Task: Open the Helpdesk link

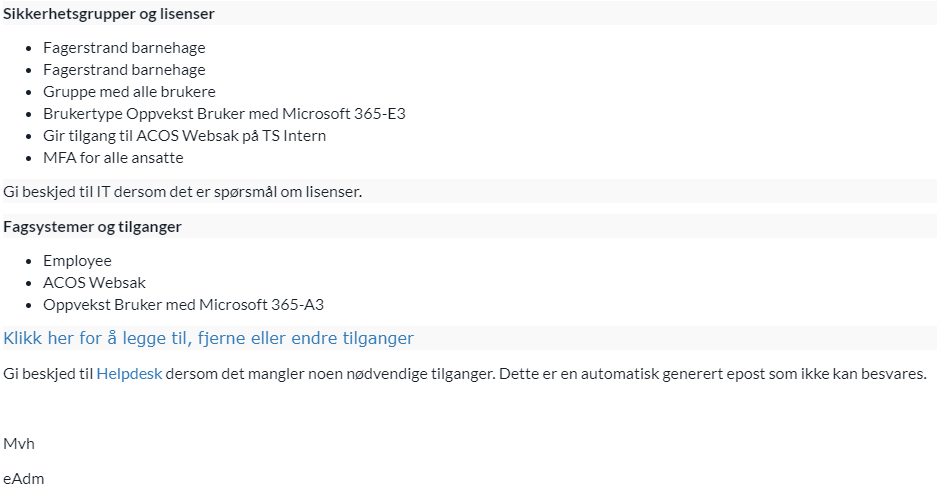Action: tap(129, 374)
